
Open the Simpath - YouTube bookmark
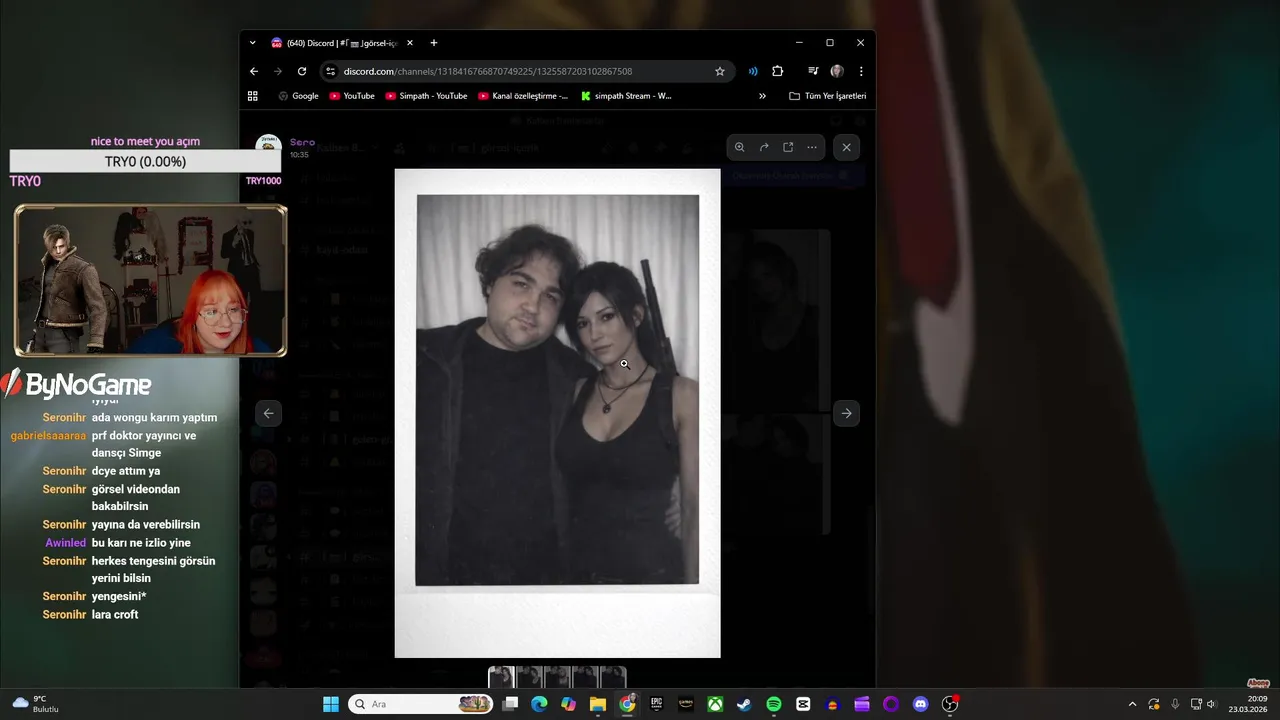427,96
